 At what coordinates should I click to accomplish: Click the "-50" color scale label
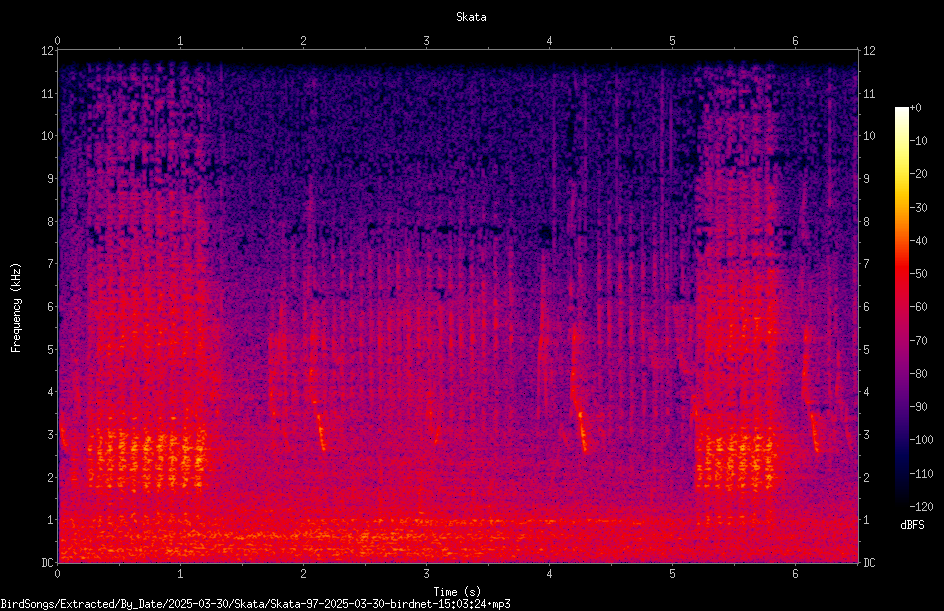click(918, 274)
